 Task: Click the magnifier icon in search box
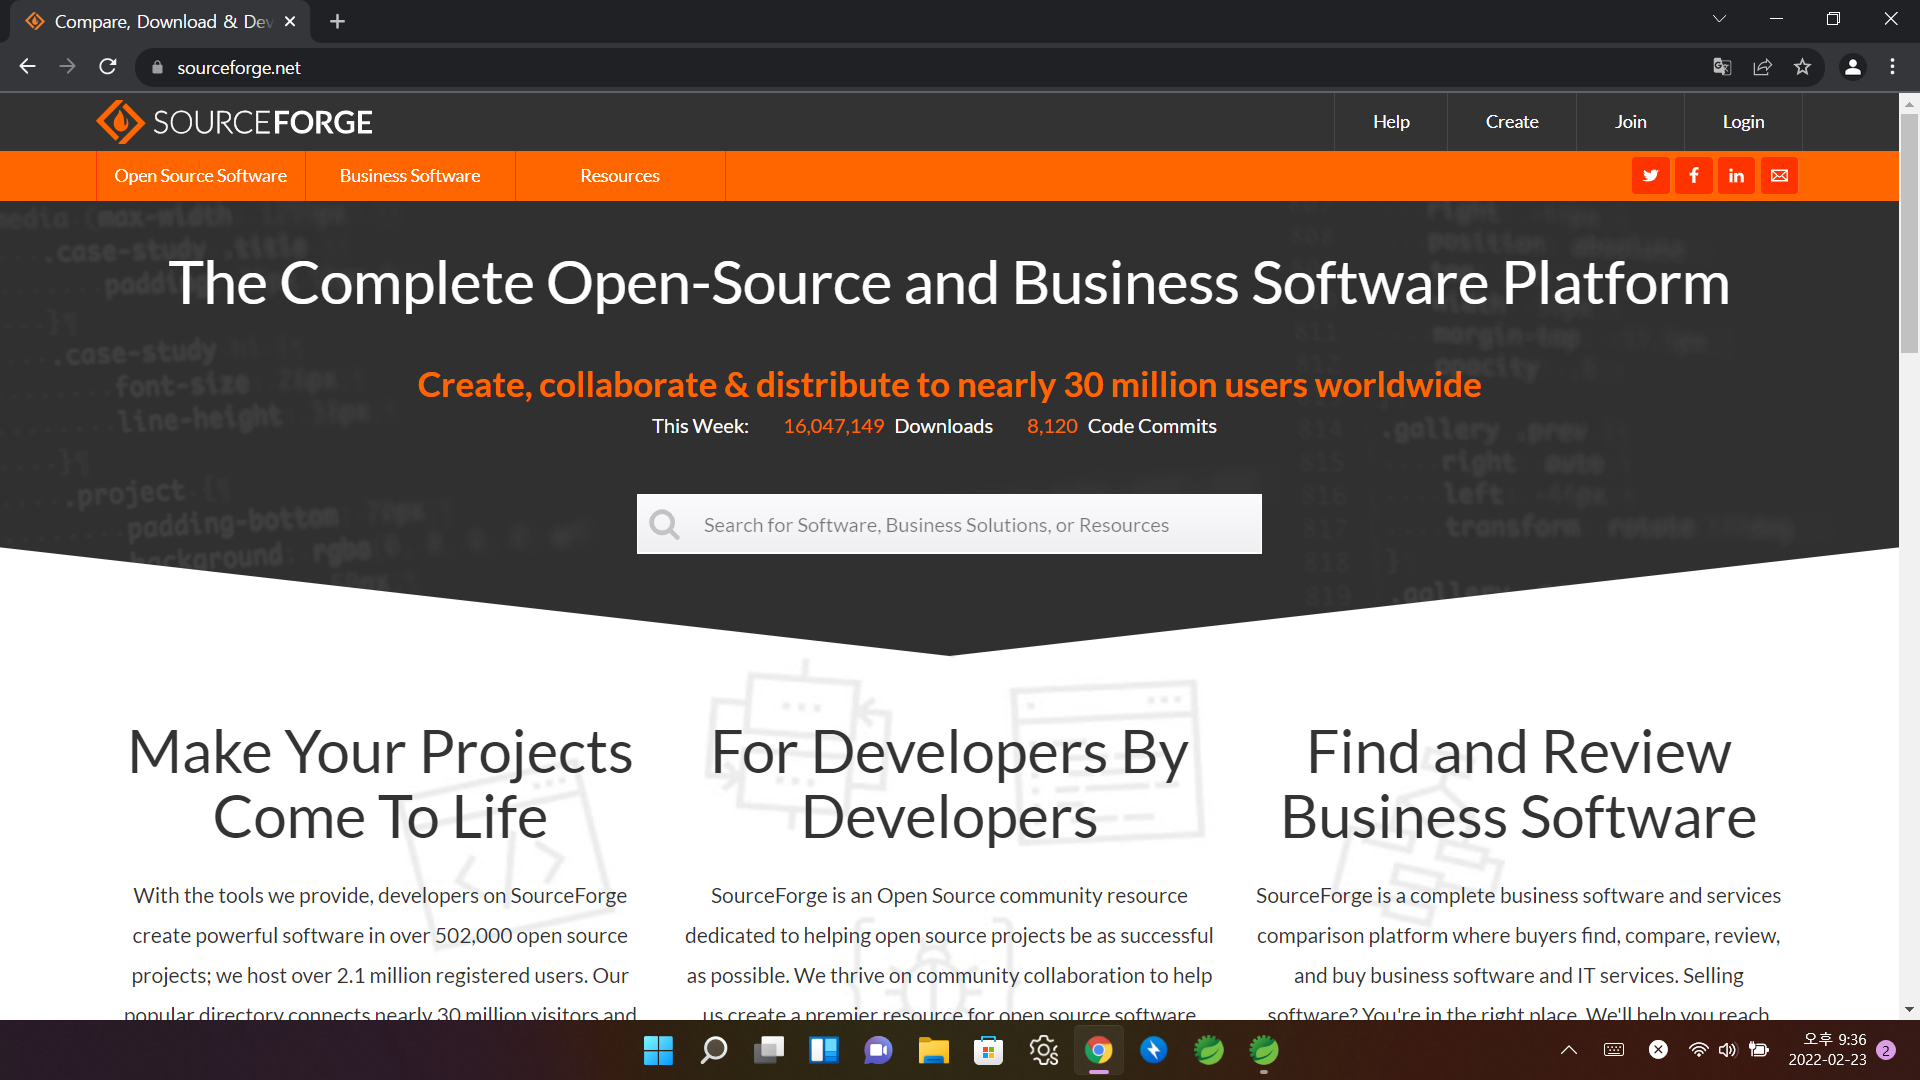click(x=664, y=524)
